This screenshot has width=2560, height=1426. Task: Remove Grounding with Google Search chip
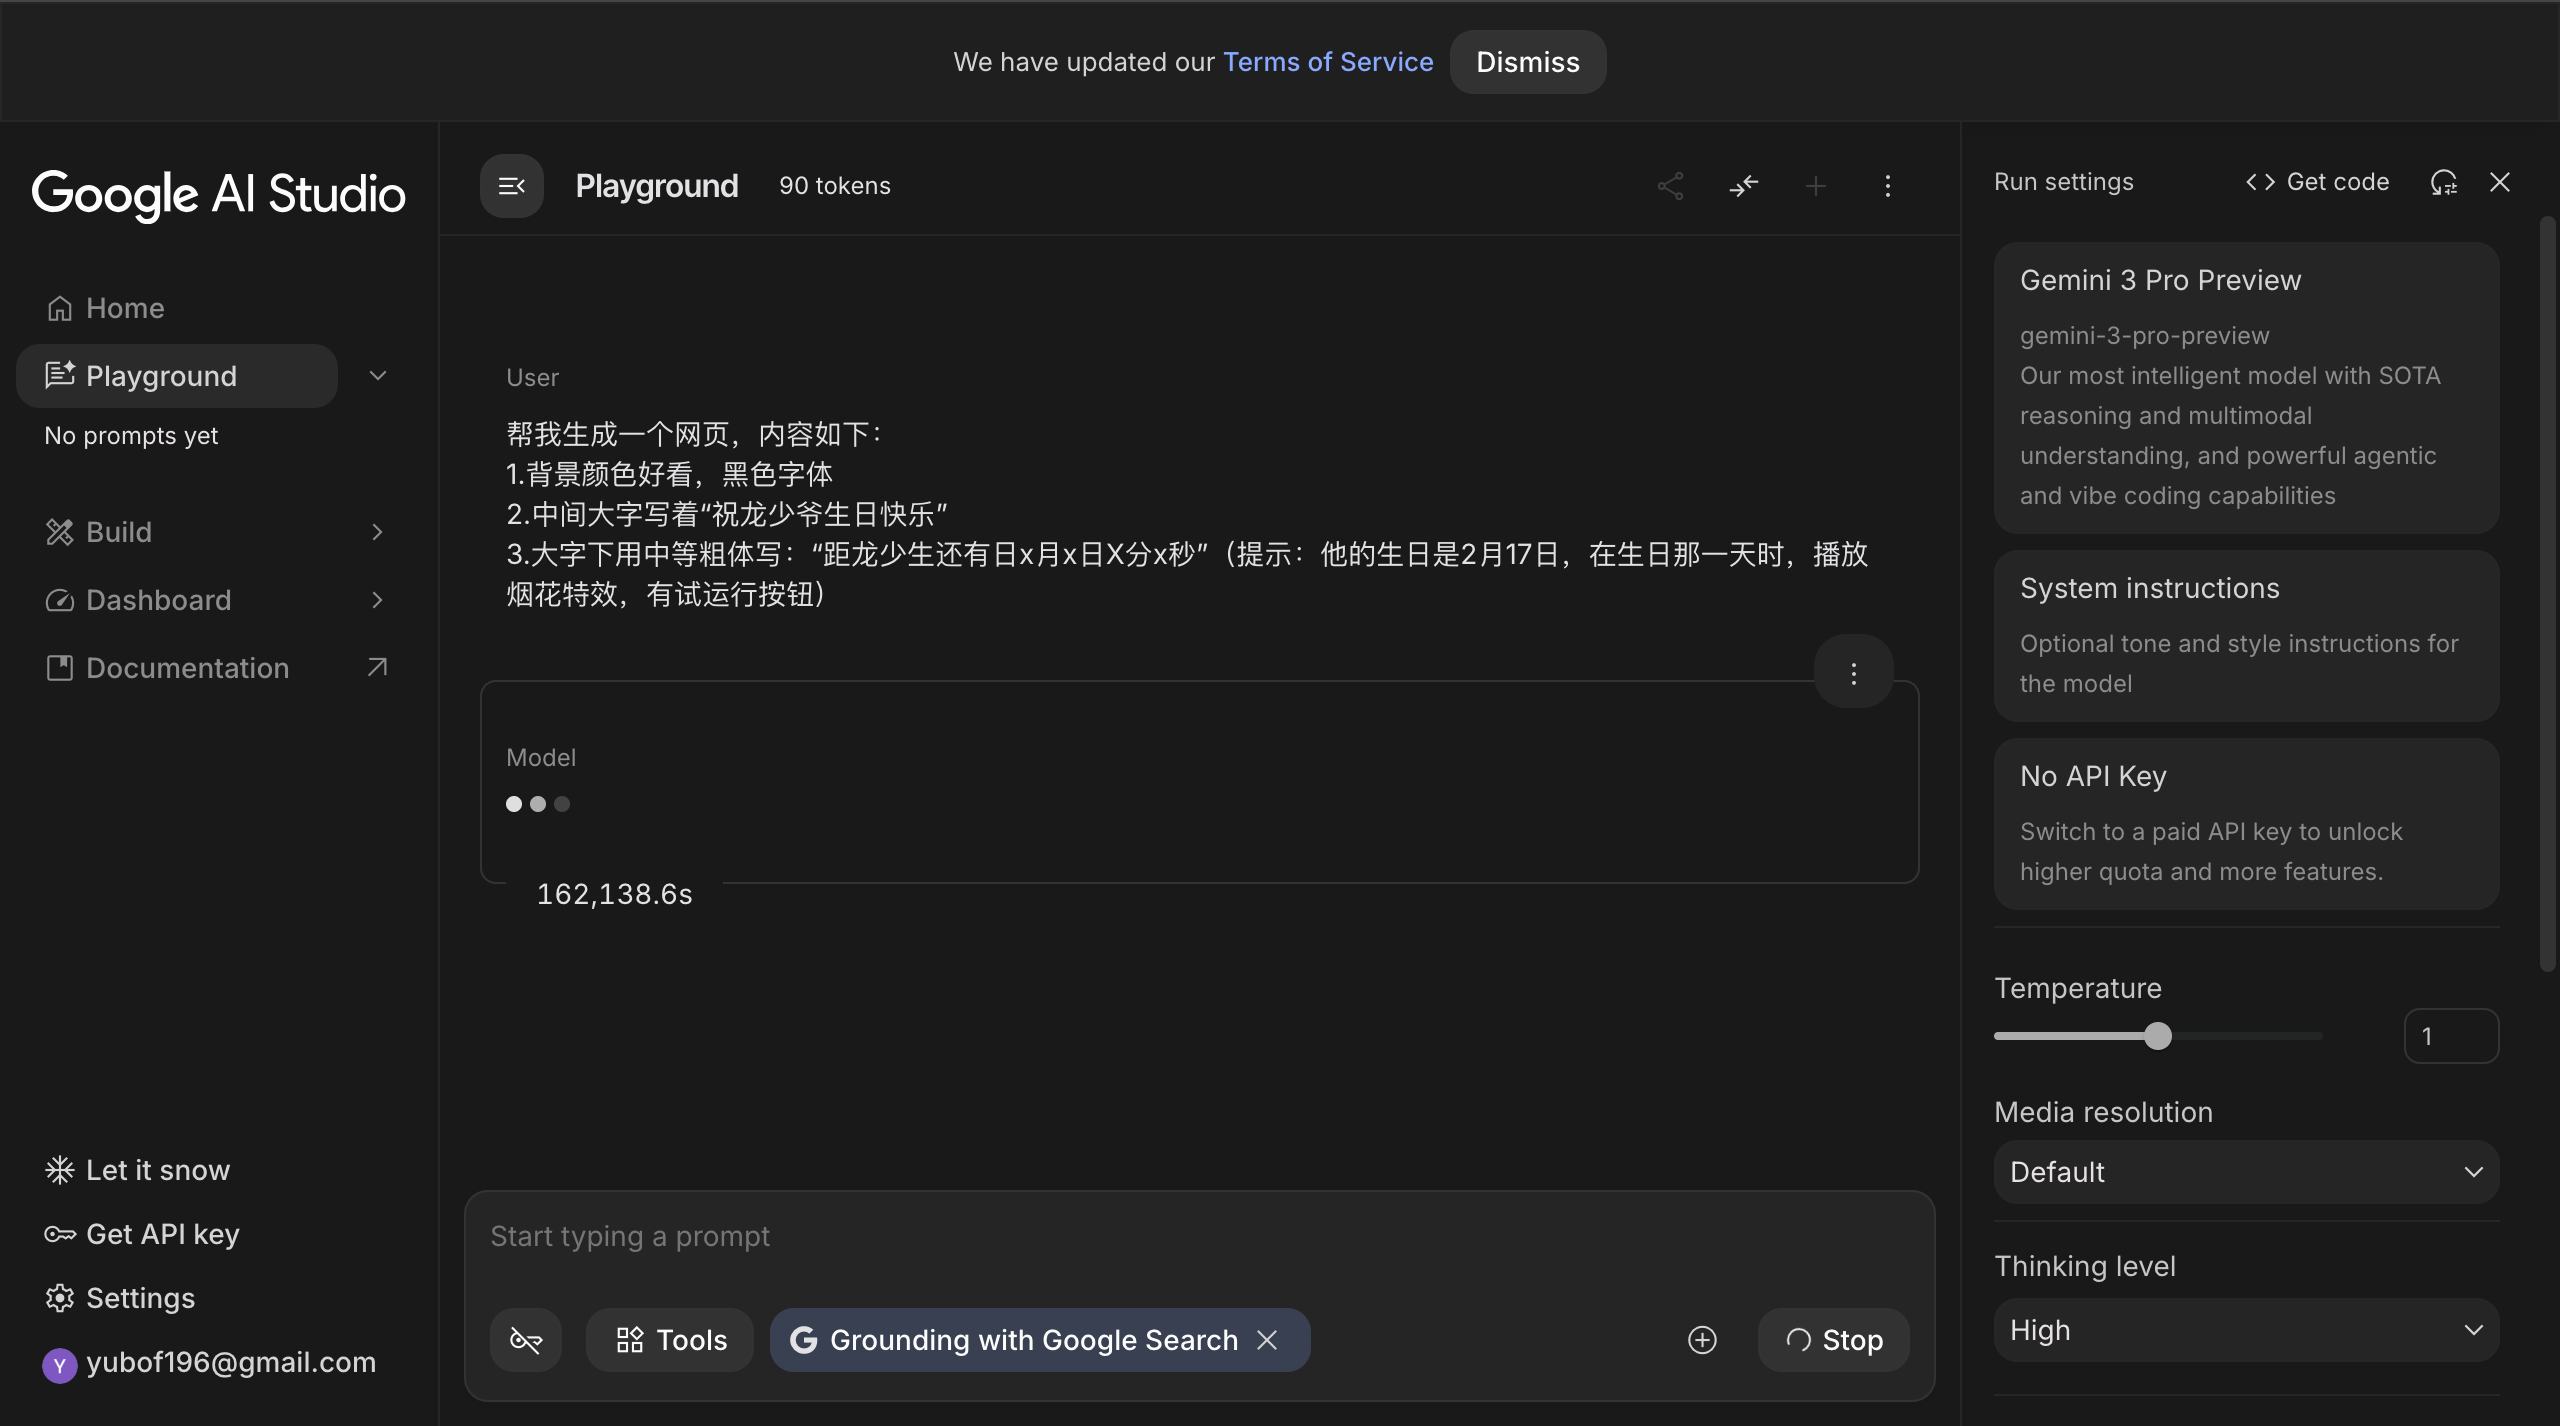(x=1267, y=1340)
